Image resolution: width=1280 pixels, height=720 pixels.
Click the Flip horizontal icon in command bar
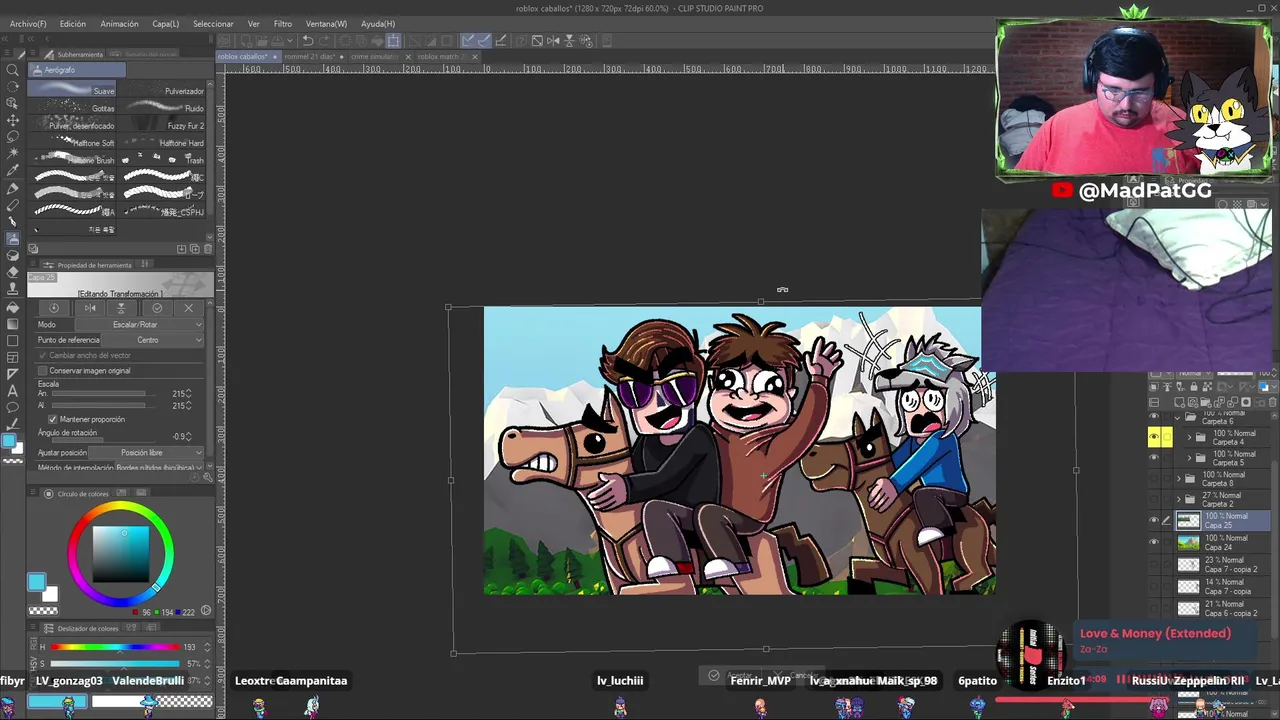(553, 41)
